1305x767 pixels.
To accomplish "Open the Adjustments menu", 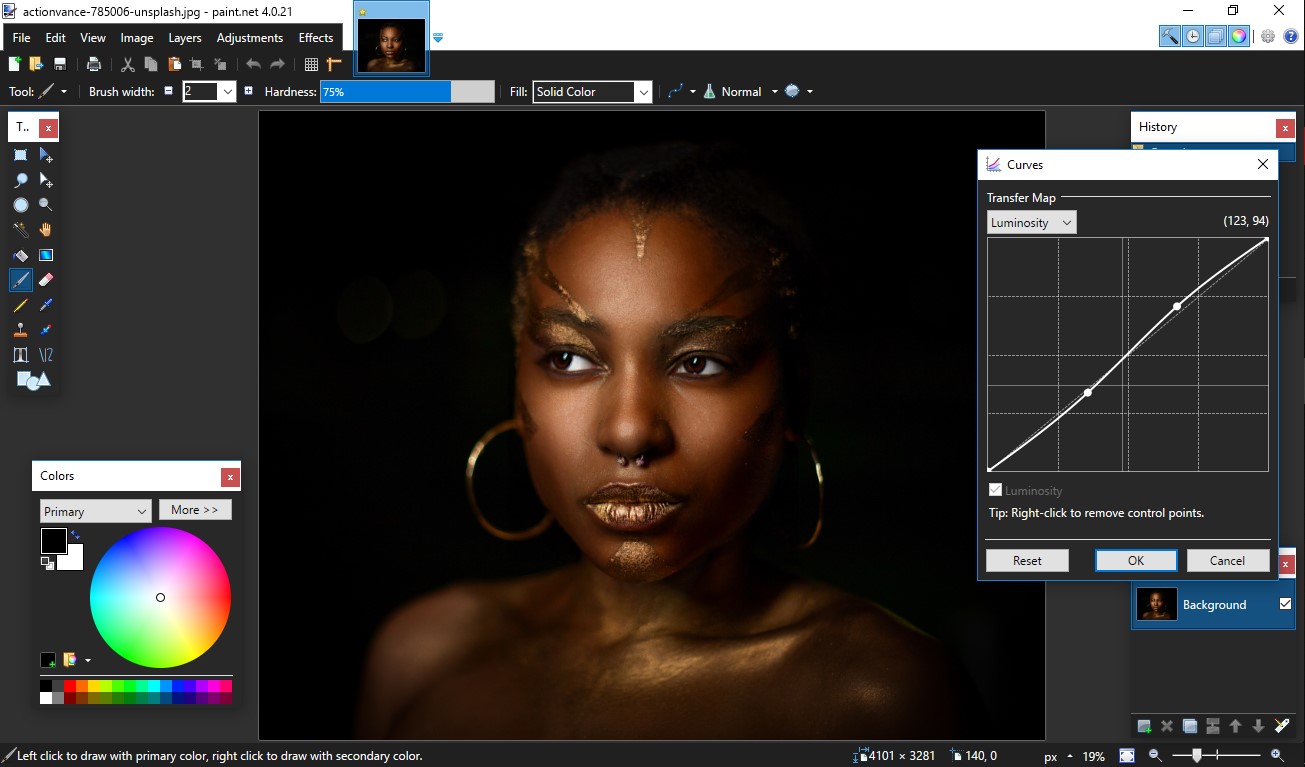I will click(x=250, y=37).
